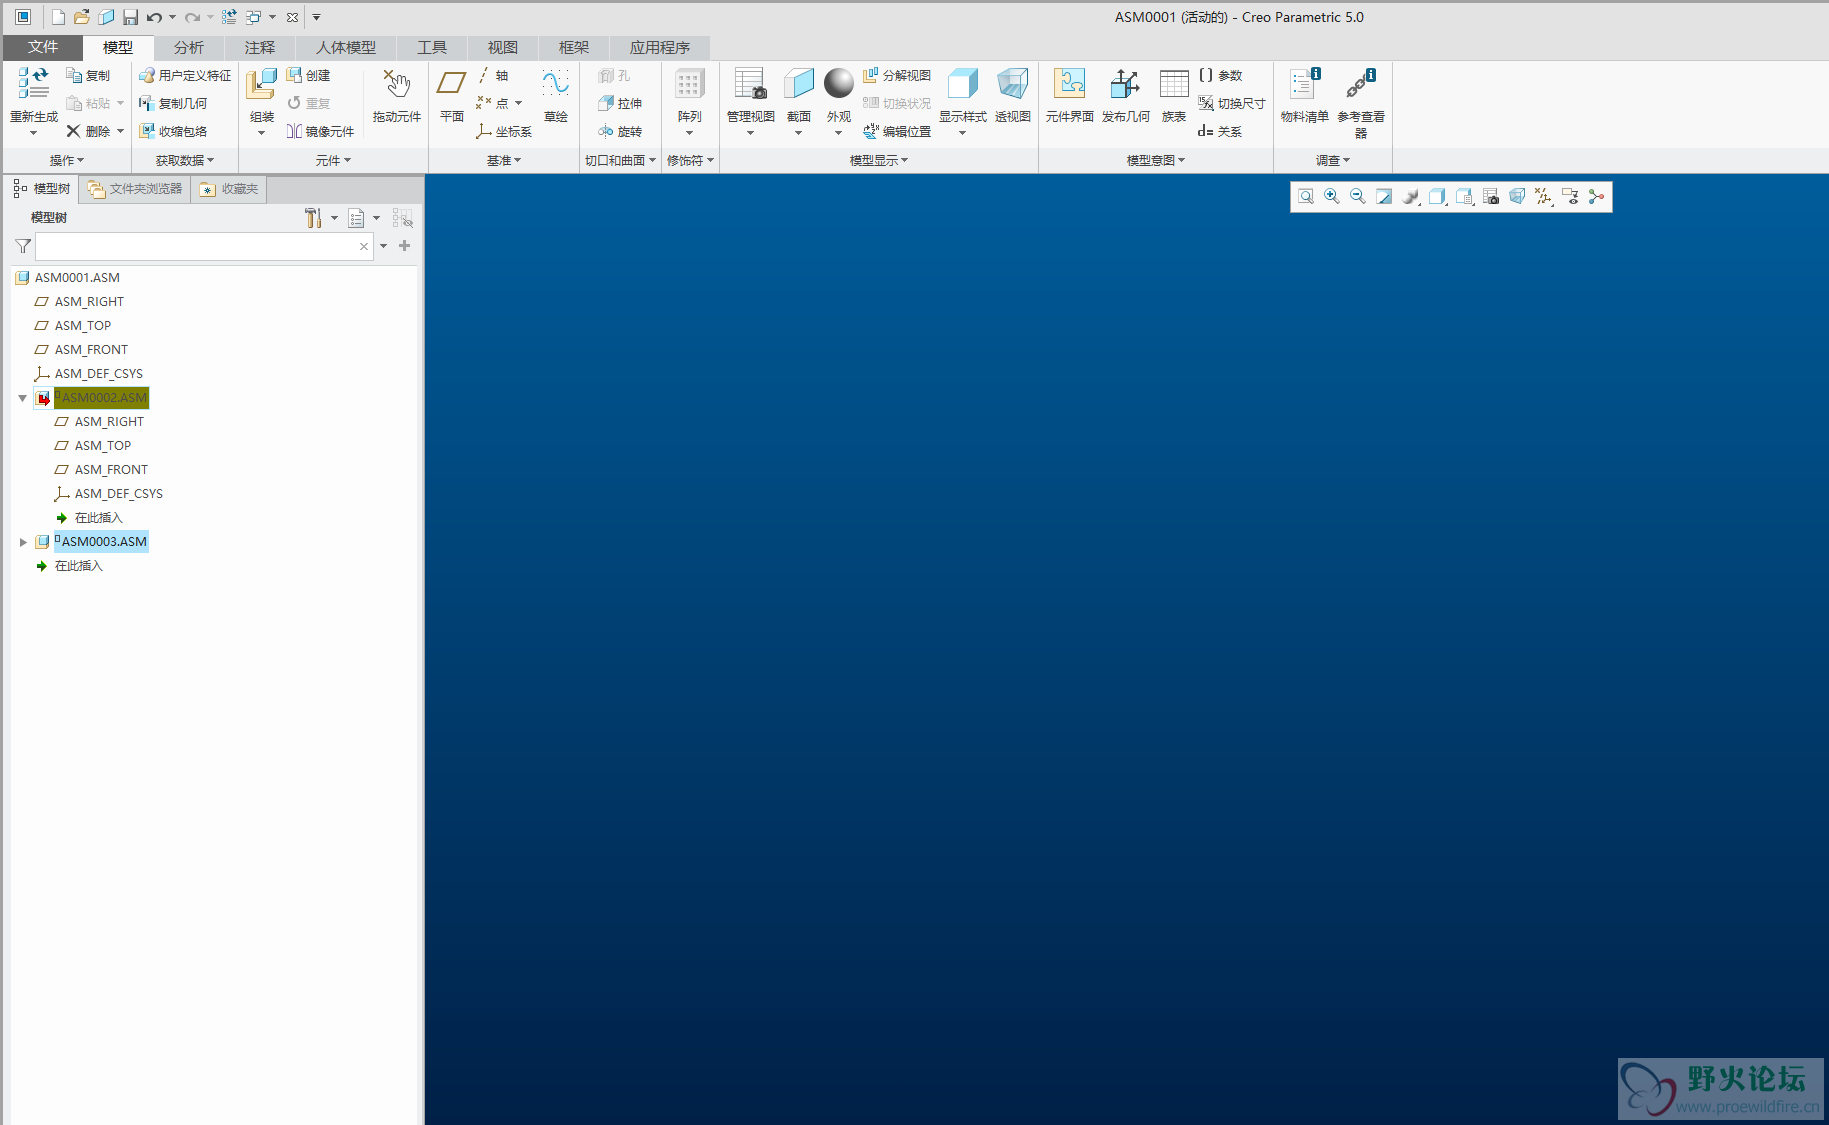Image resolution: width=1829 pixels, height=1125 pixels.
Task: Switch to the Manikin (人体模型) ribbon tab
Action: 346,47
